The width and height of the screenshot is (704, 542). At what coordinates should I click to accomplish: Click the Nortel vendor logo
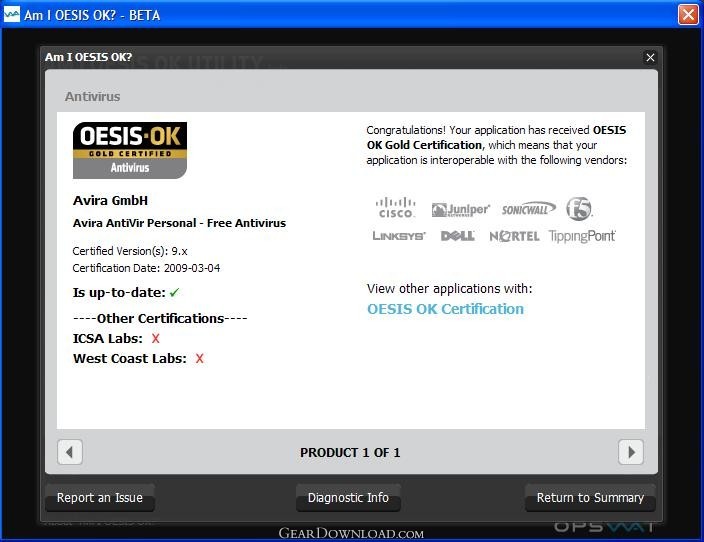514,236
